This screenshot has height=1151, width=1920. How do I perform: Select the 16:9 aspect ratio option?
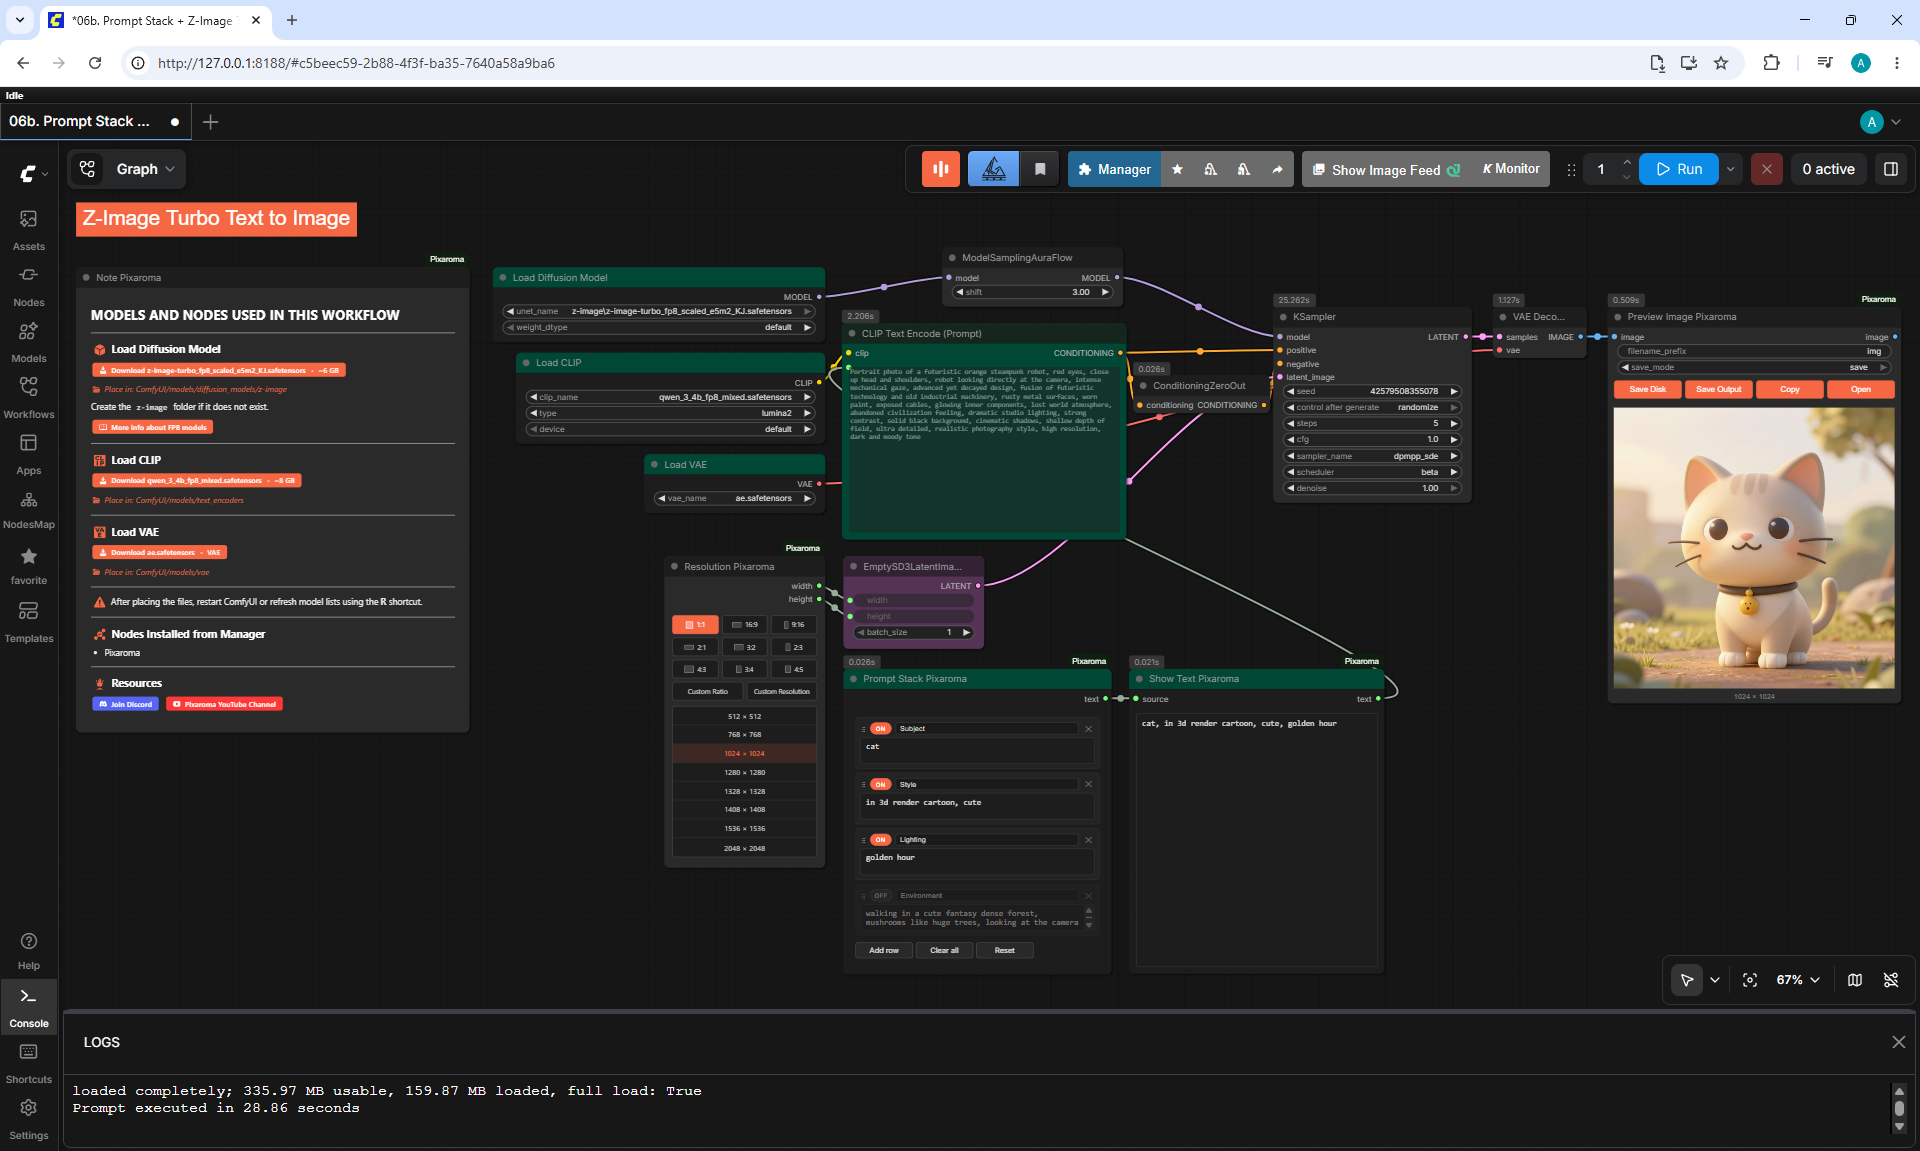[x=745, y=625]
